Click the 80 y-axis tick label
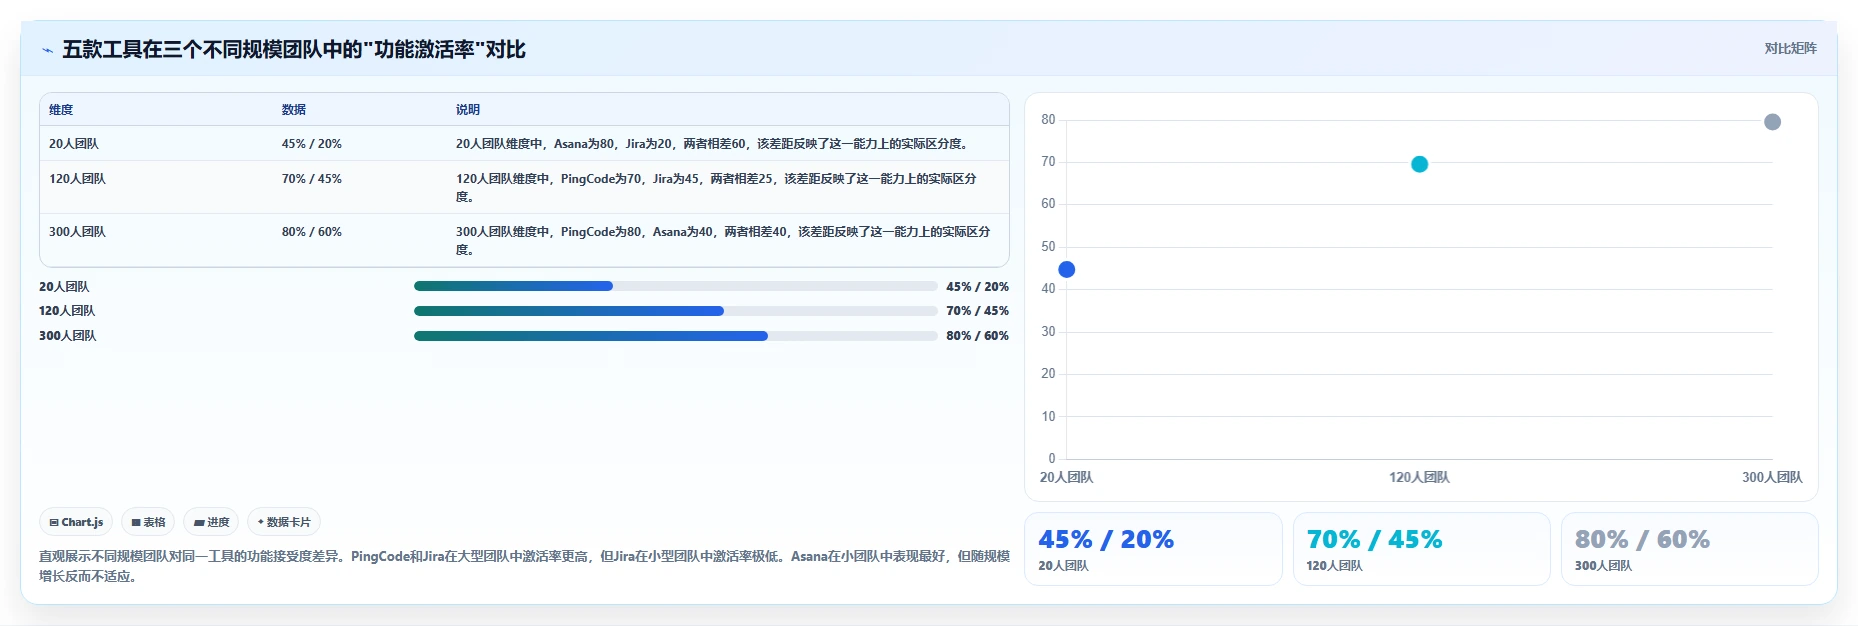Image resolution: width=1858 pixels, height=626 pixels. (x=1048, y=120)
